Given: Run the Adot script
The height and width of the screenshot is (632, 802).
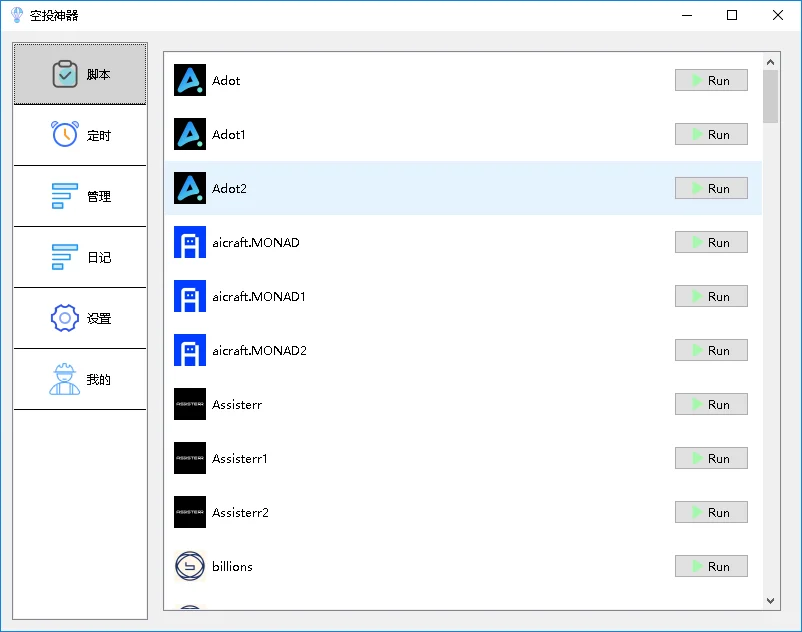Looking at the screenshot, I should 711,80.
